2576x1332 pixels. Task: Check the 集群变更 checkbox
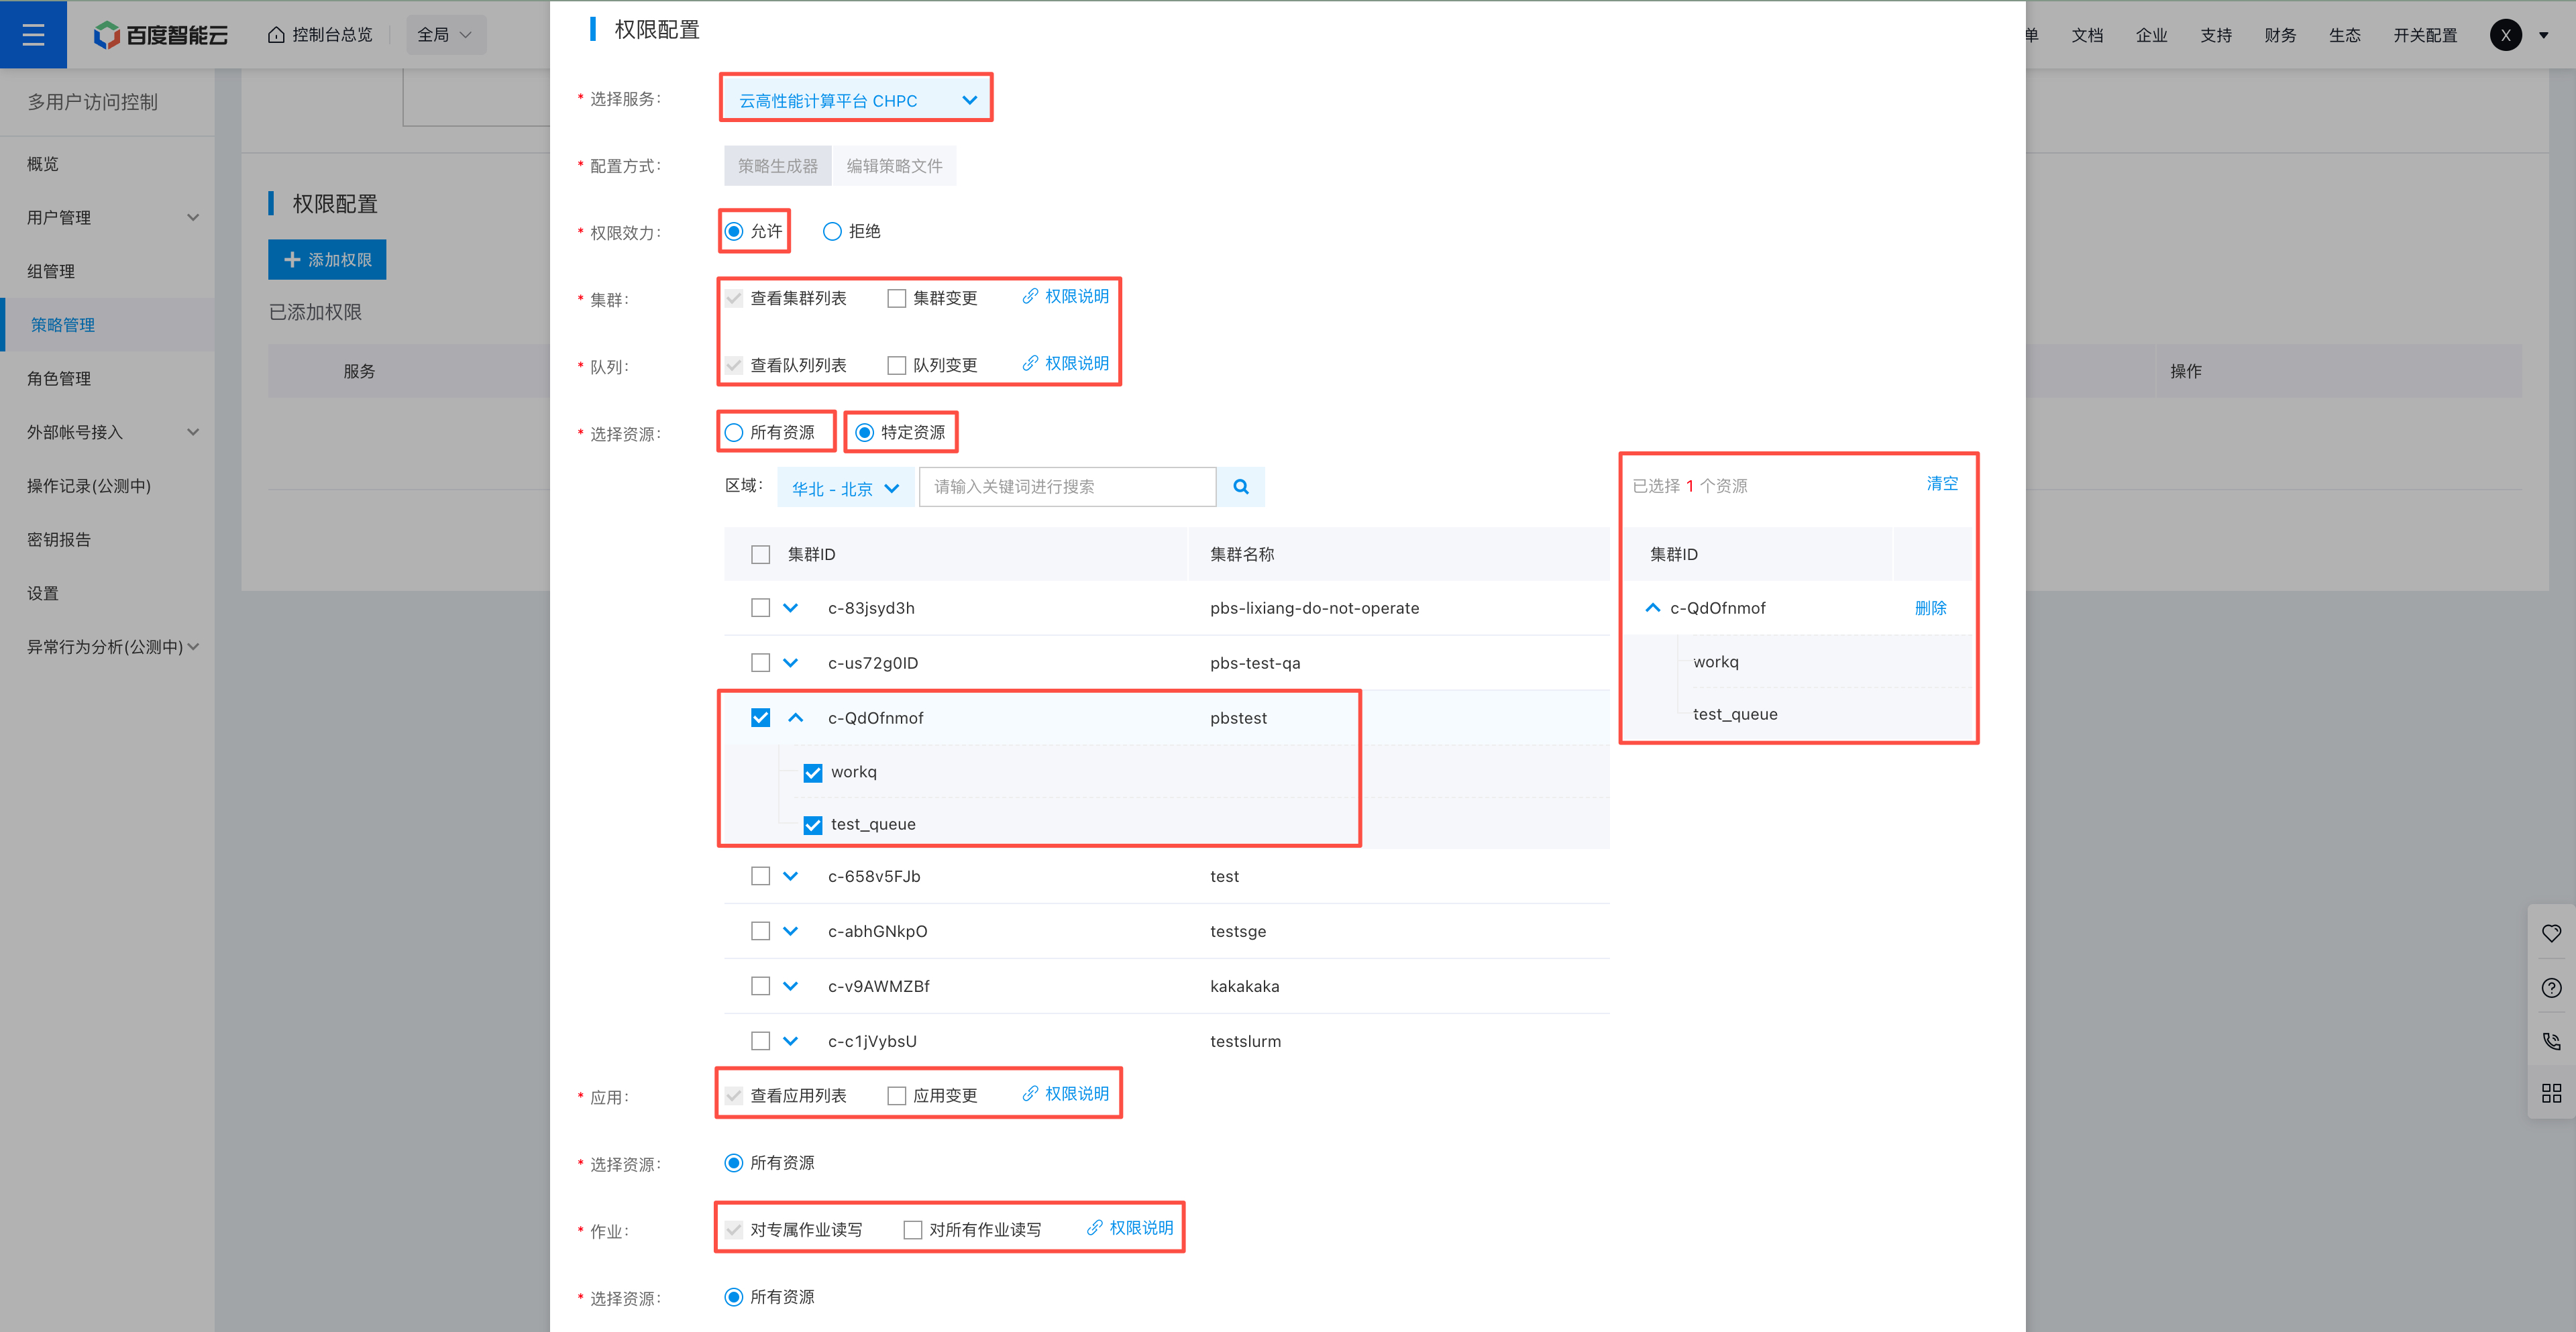pos(897,299)
